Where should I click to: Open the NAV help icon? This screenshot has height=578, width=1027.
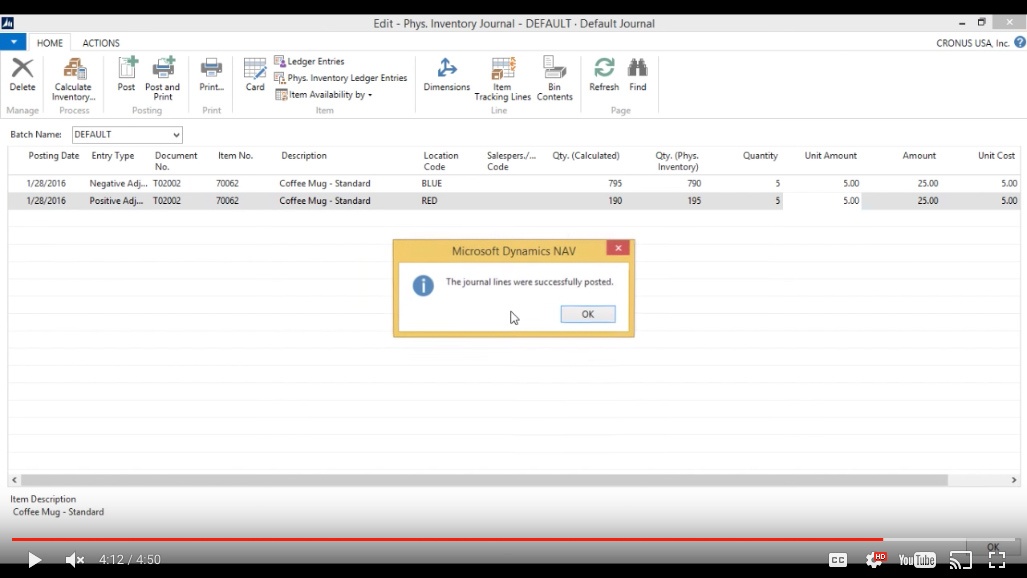coord(1020,43)
